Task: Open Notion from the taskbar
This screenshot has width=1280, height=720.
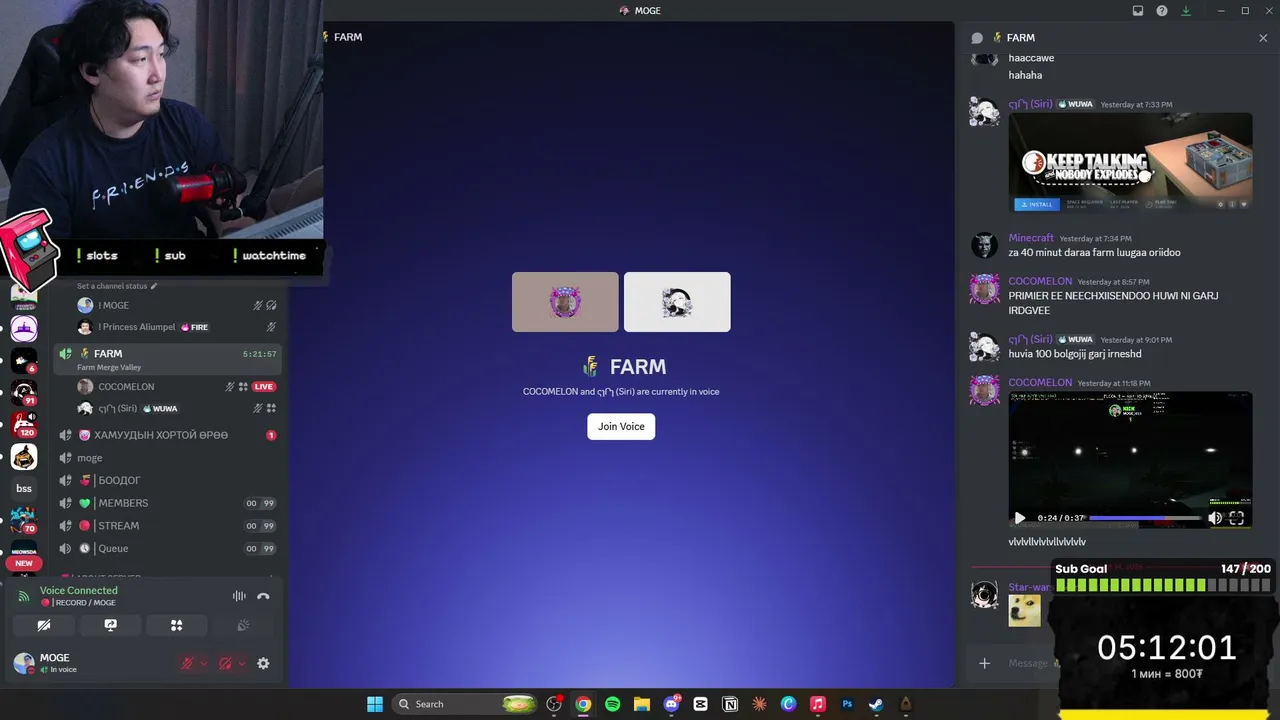Action: tap(730, 704)
